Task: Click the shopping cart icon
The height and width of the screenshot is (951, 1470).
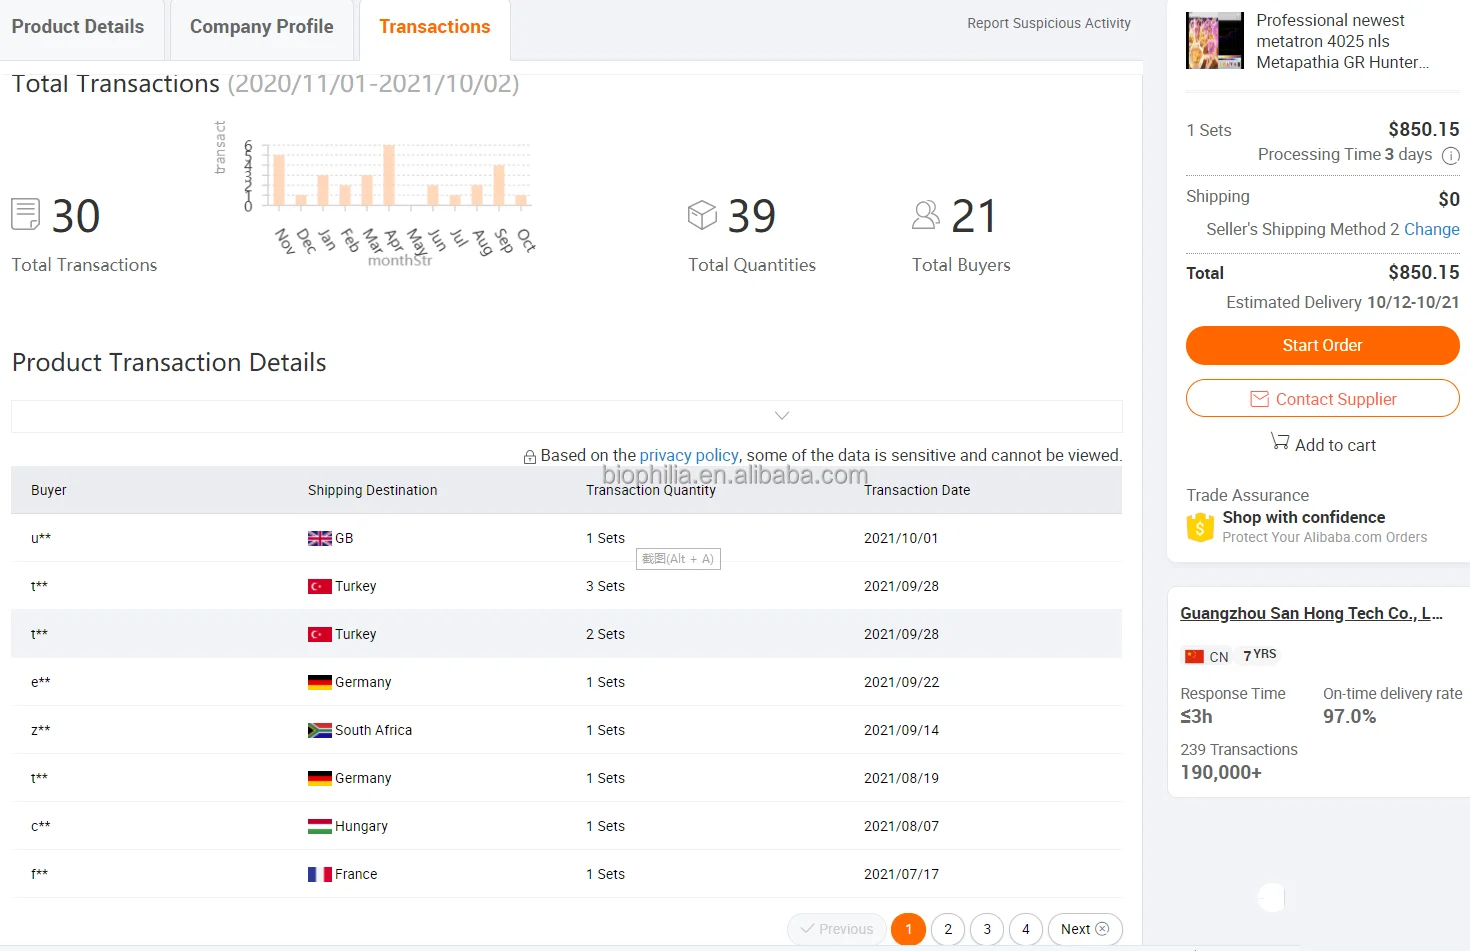Action: tap(1280, 441)
